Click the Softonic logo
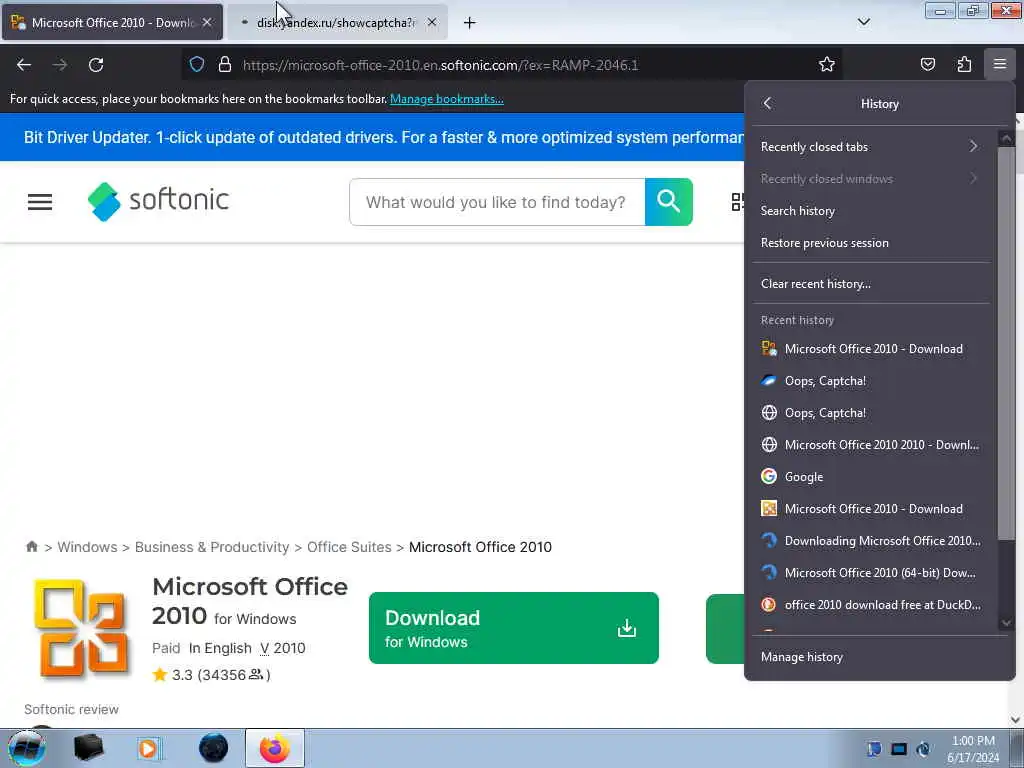Image resolution: width=1024 pixels, height=768 pixels. 158,201
